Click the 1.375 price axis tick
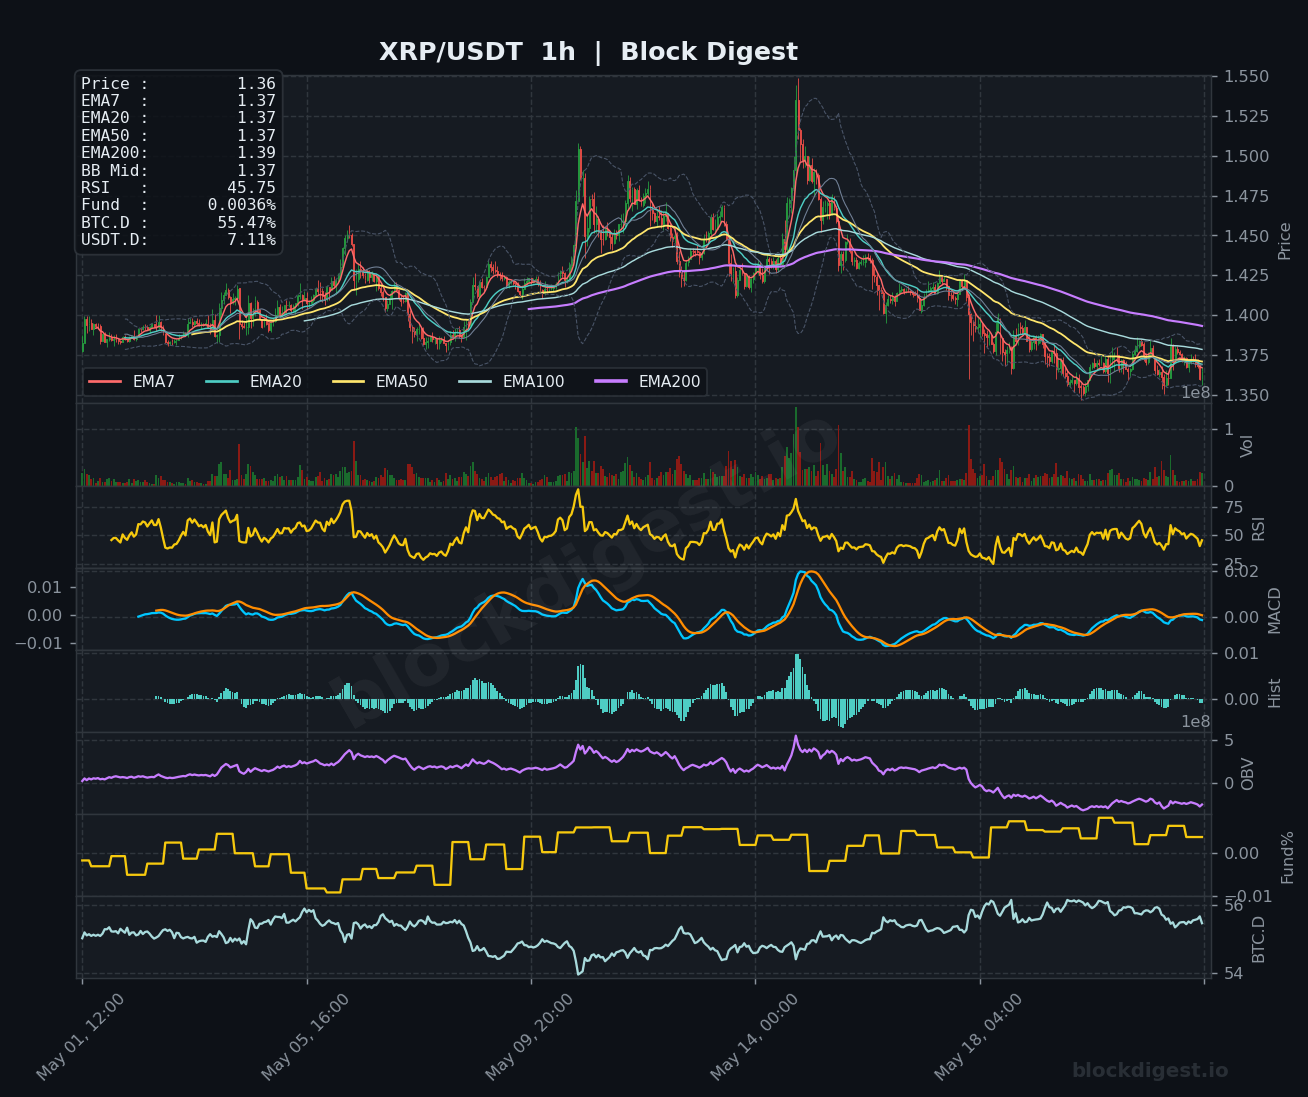 [x=1247, y=356]
